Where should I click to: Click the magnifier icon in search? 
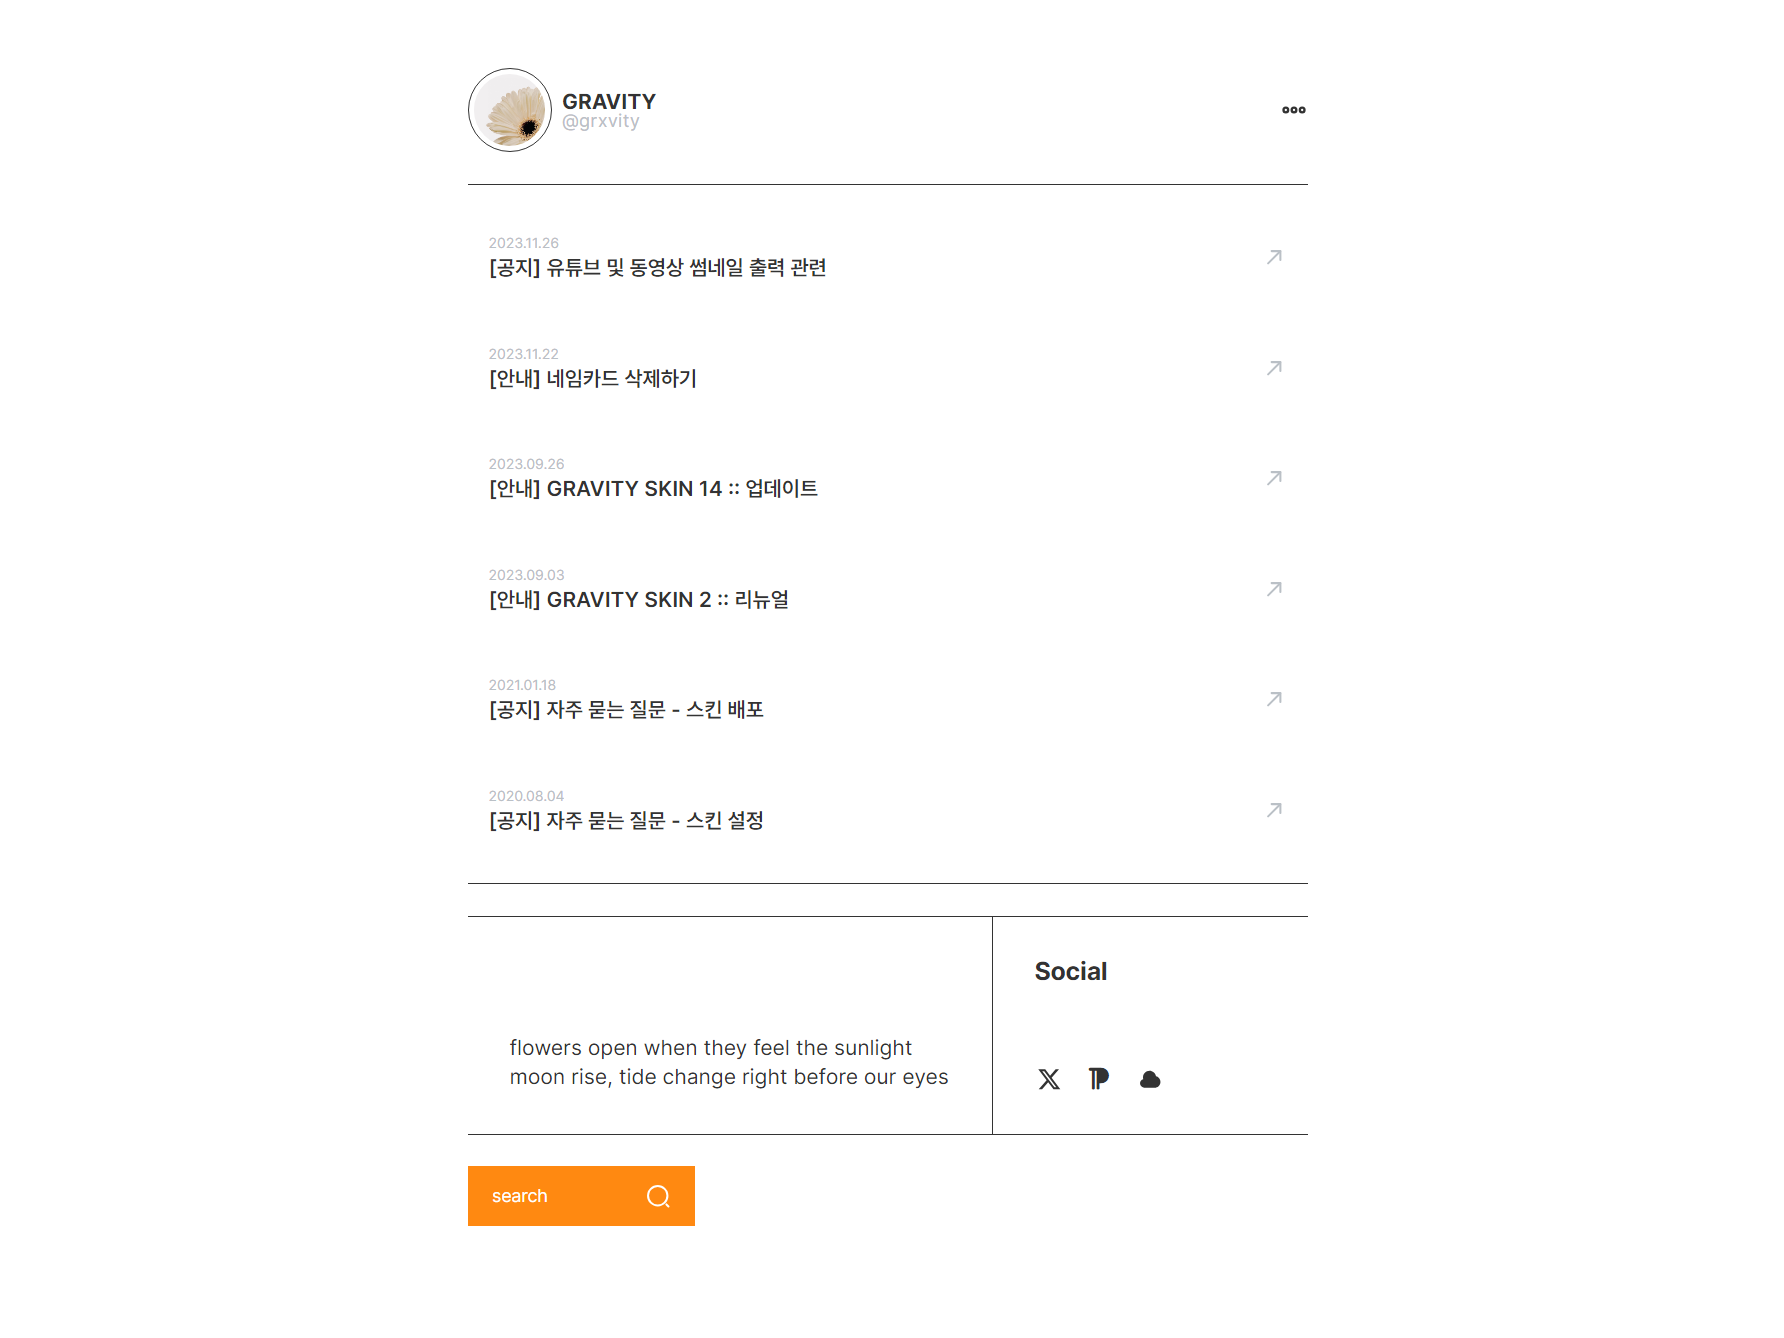point(658,1196)
